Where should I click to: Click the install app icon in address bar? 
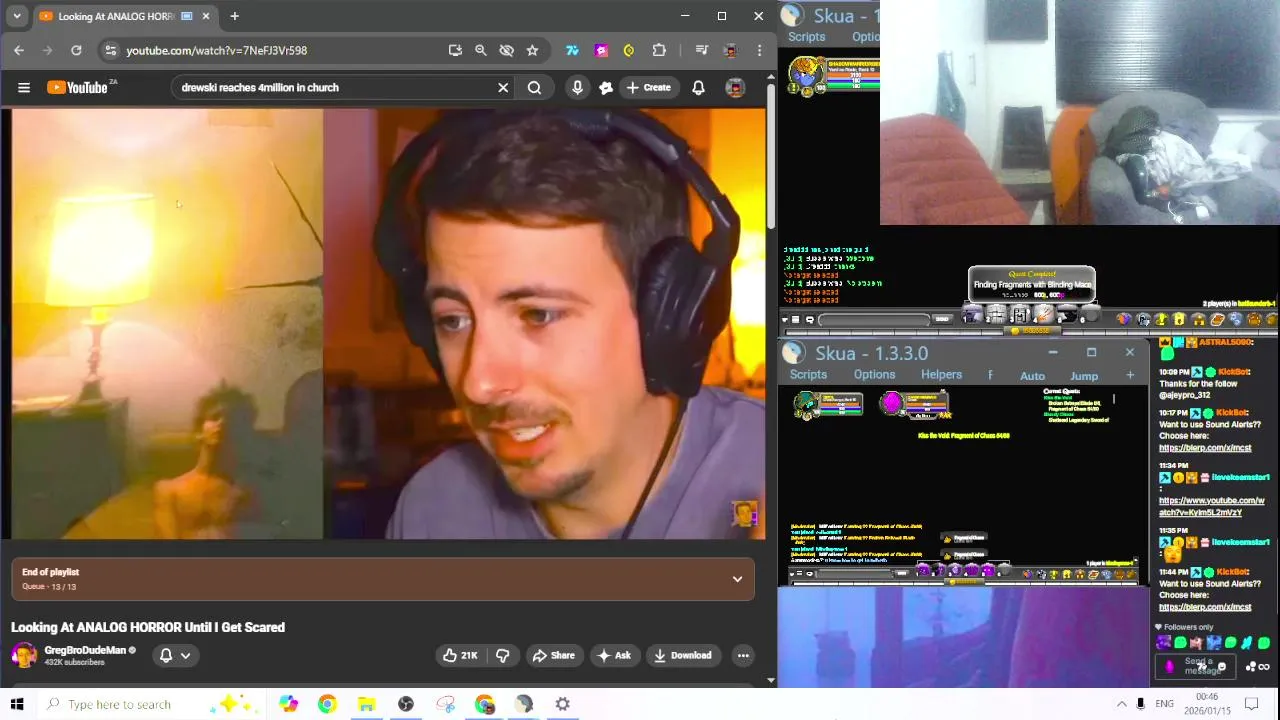[455, 50]
